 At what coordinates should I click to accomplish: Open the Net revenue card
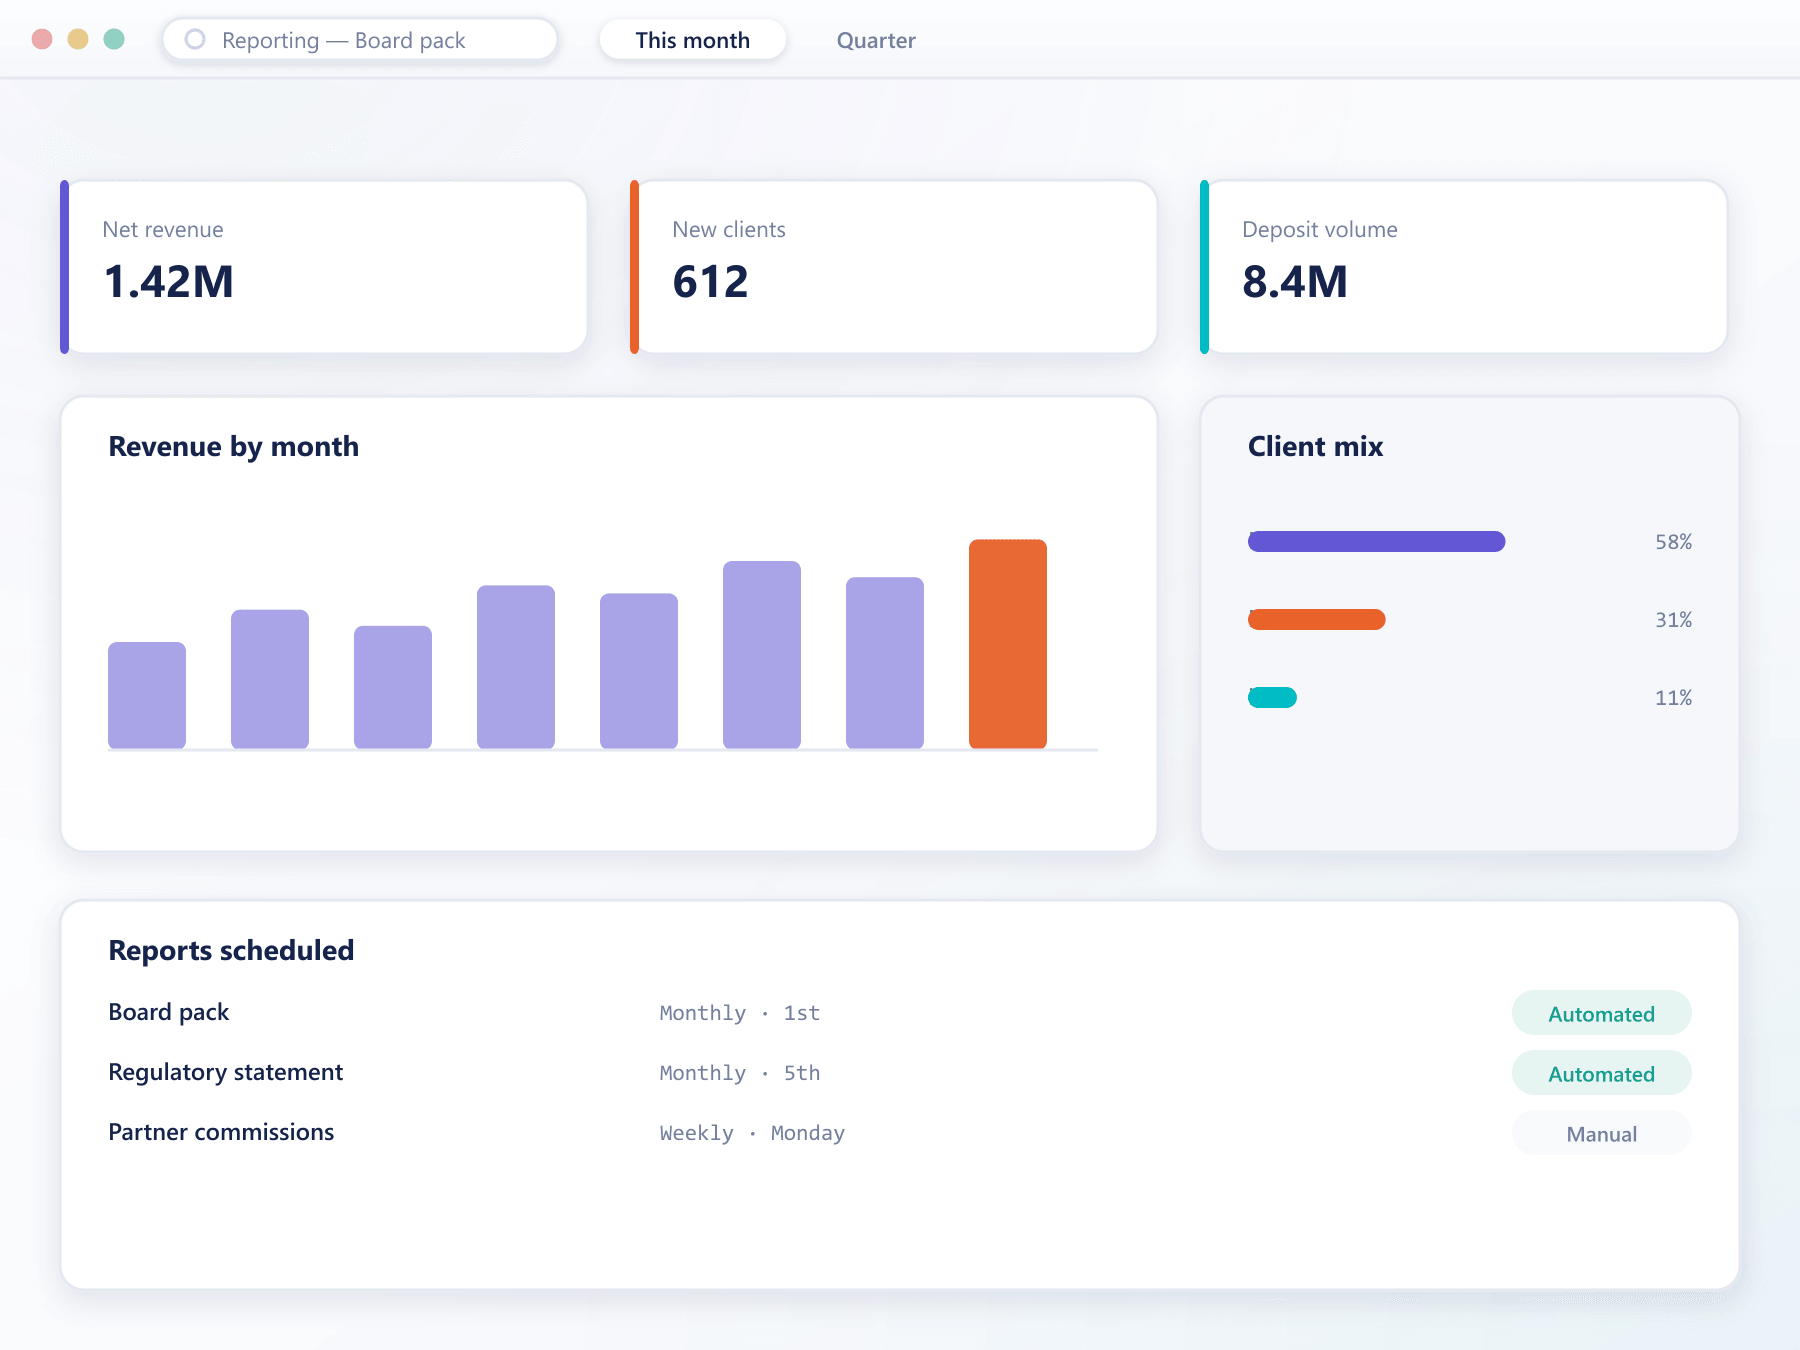tap(324, 267)
